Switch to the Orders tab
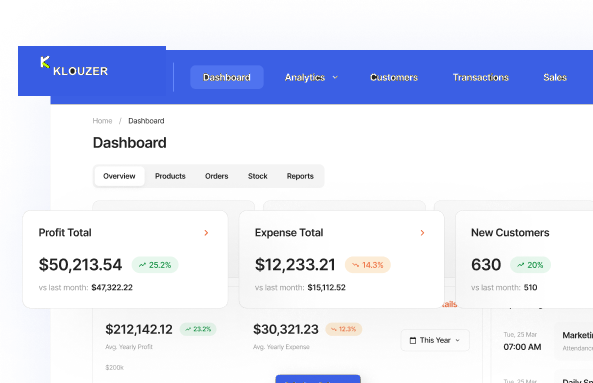The image size is (593, 383). pos(217,176)
